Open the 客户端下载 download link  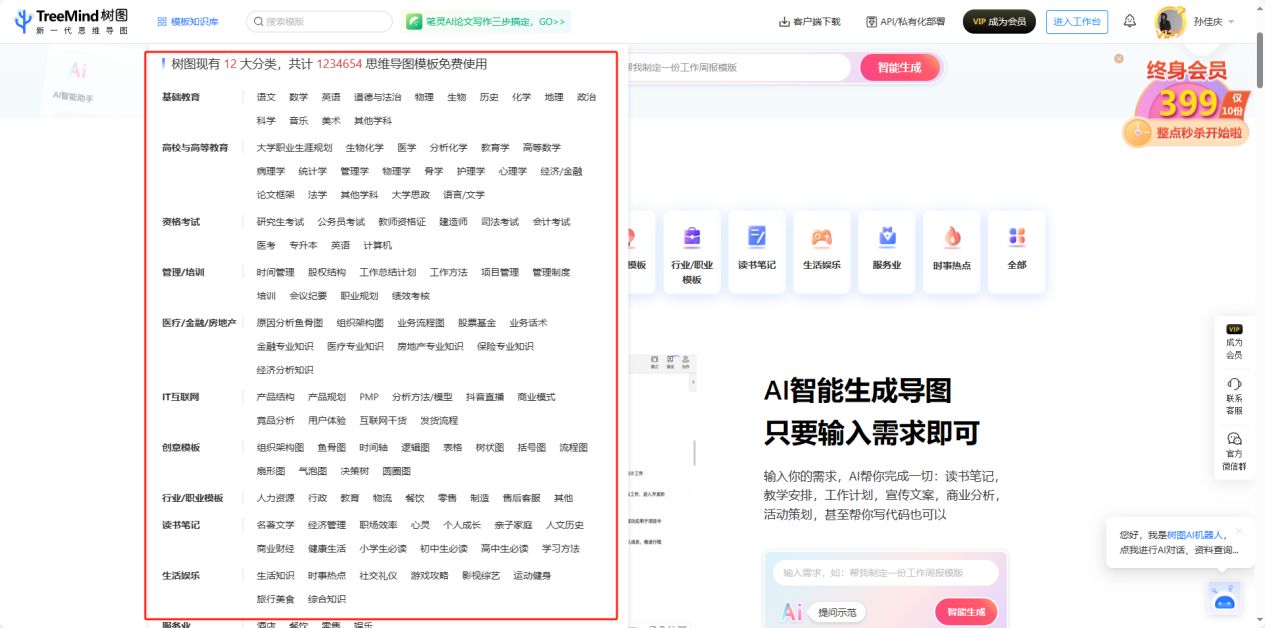point(810,21)
